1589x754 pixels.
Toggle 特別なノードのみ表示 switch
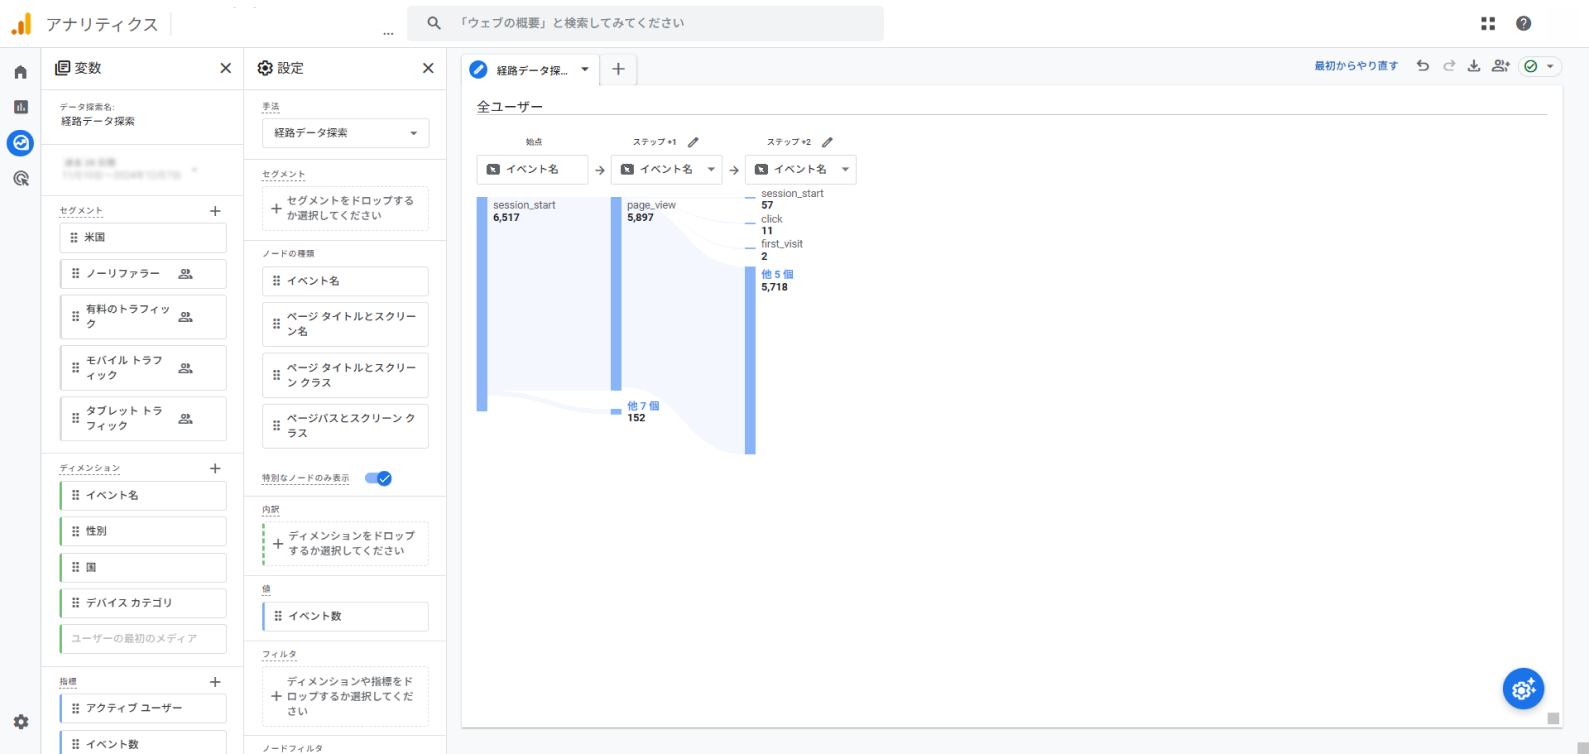coord(378,478)
